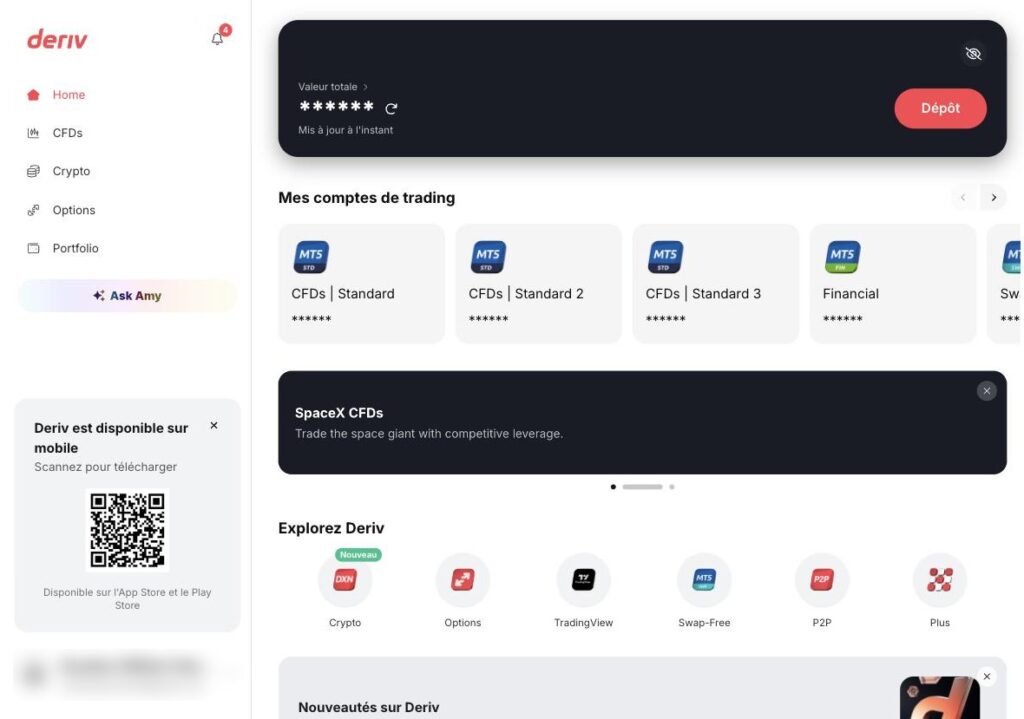
Task: Open the notifications bell
Action: 217,39
